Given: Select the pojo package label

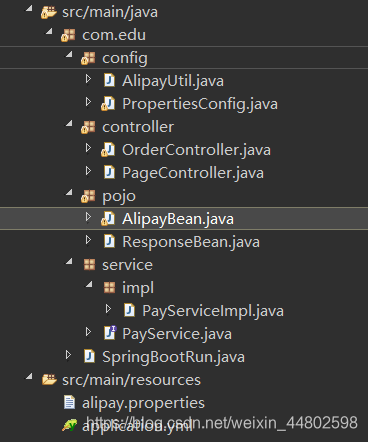Looking at the screenshot, I should (x=119, y=197).
